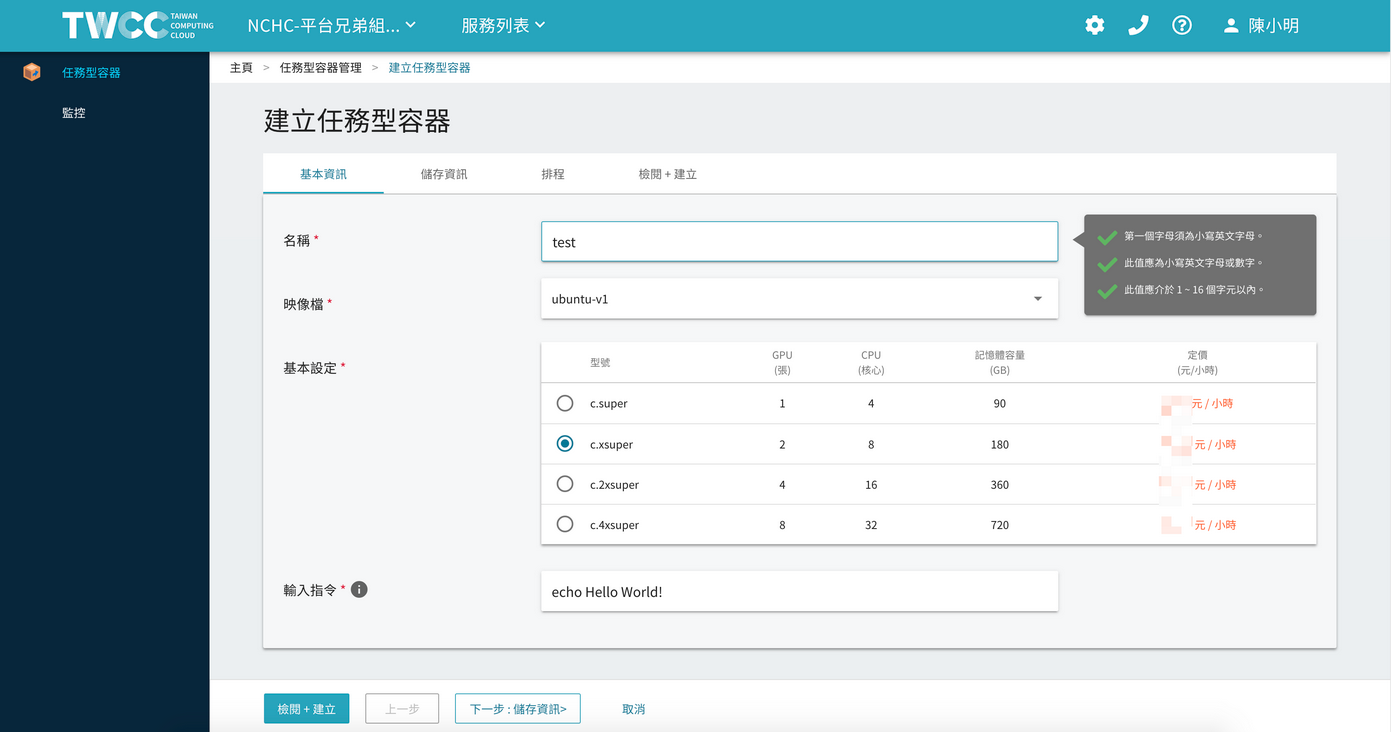The width and height of the screenshot is (1392, 732).
Task: Open 任務型容器 in the sidebar
Action: click(91, 73)
